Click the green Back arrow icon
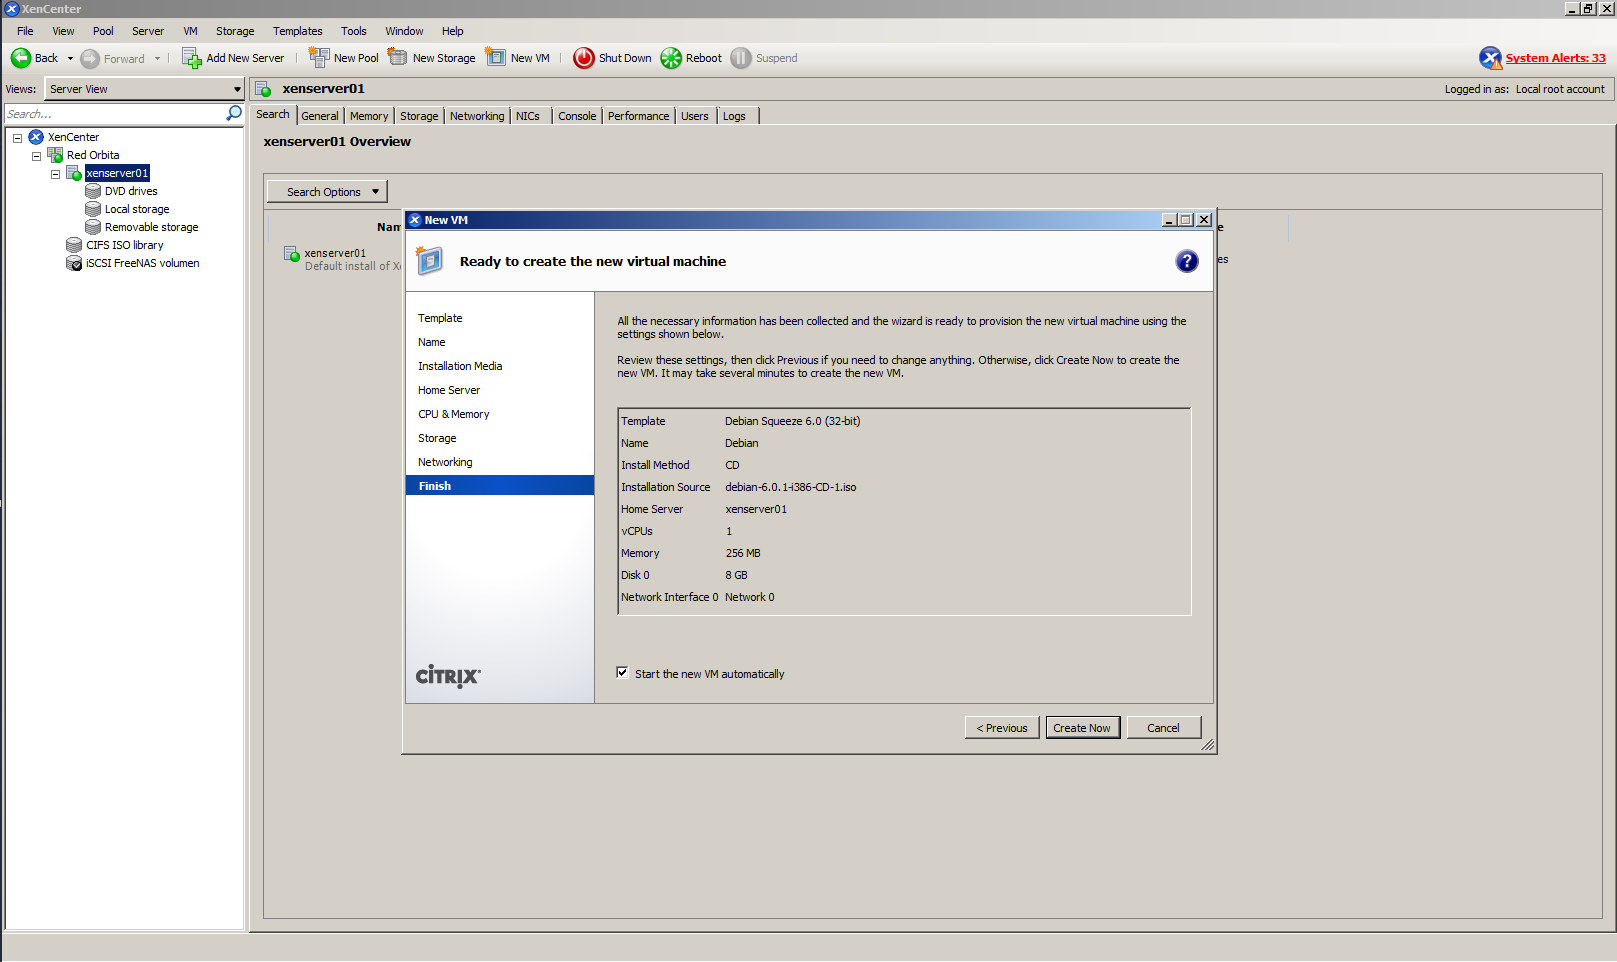 [x=21, y=58]
